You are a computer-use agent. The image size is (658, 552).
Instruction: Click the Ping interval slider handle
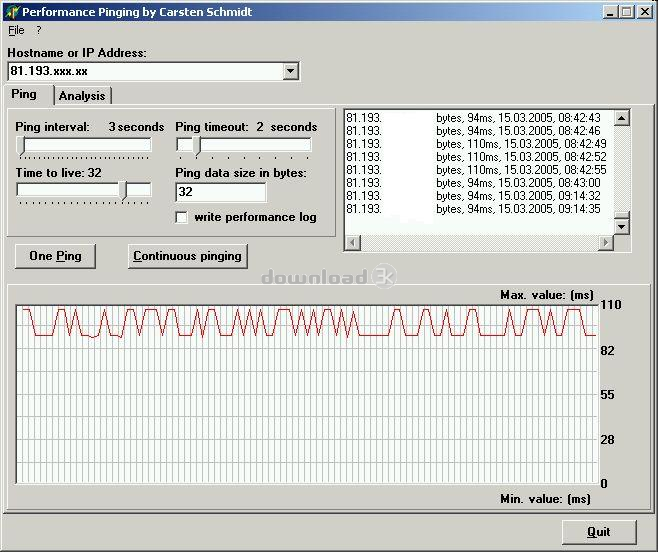21,147
